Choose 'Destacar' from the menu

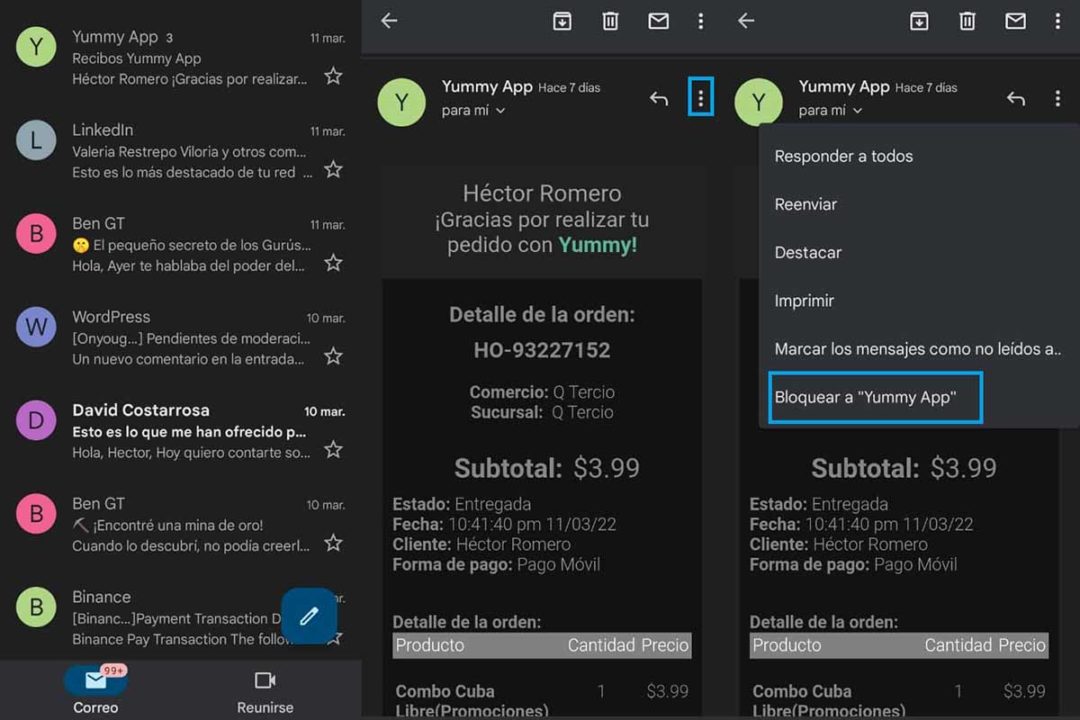[919, 253]
